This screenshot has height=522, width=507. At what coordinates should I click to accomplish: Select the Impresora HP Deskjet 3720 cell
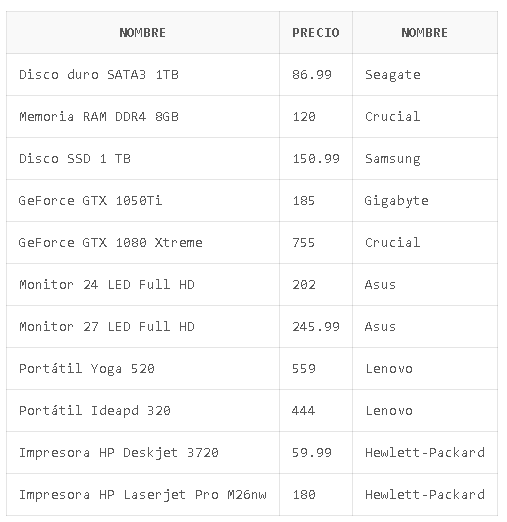coord(143,453)
